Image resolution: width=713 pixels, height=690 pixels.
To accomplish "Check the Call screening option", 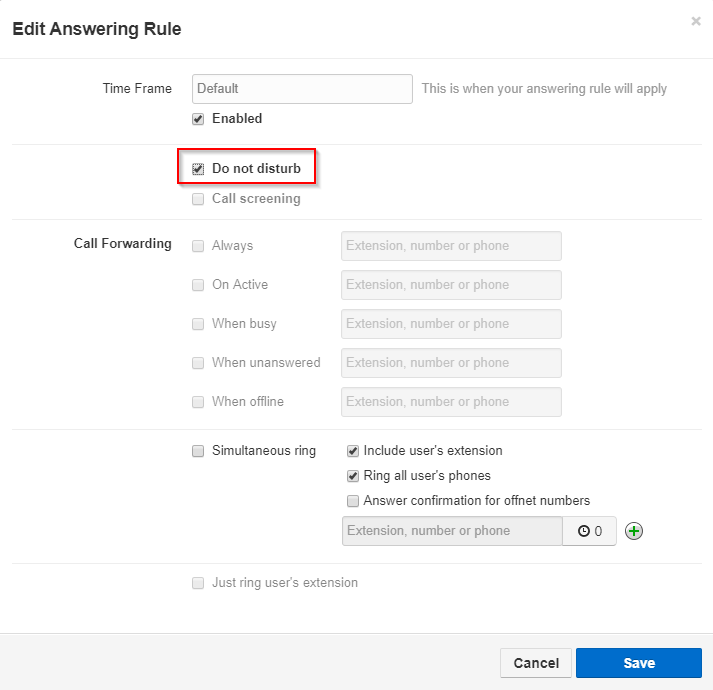I will click(x=198, y=199).
